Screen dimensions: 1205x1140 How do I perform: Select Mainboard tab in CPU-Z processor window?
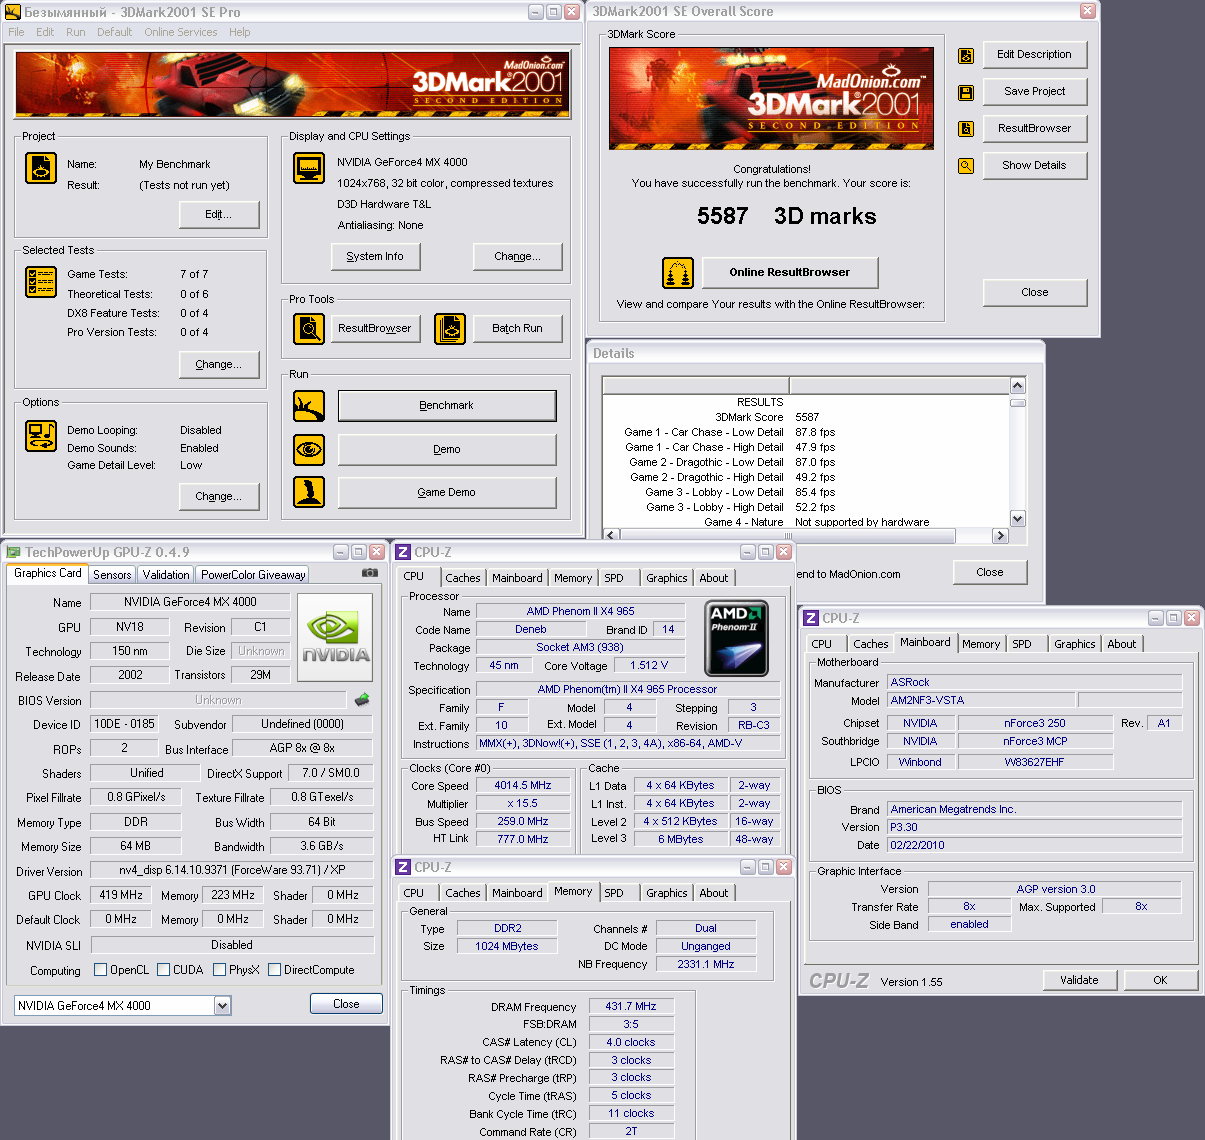pyautogui.click(x=517, y=578)
